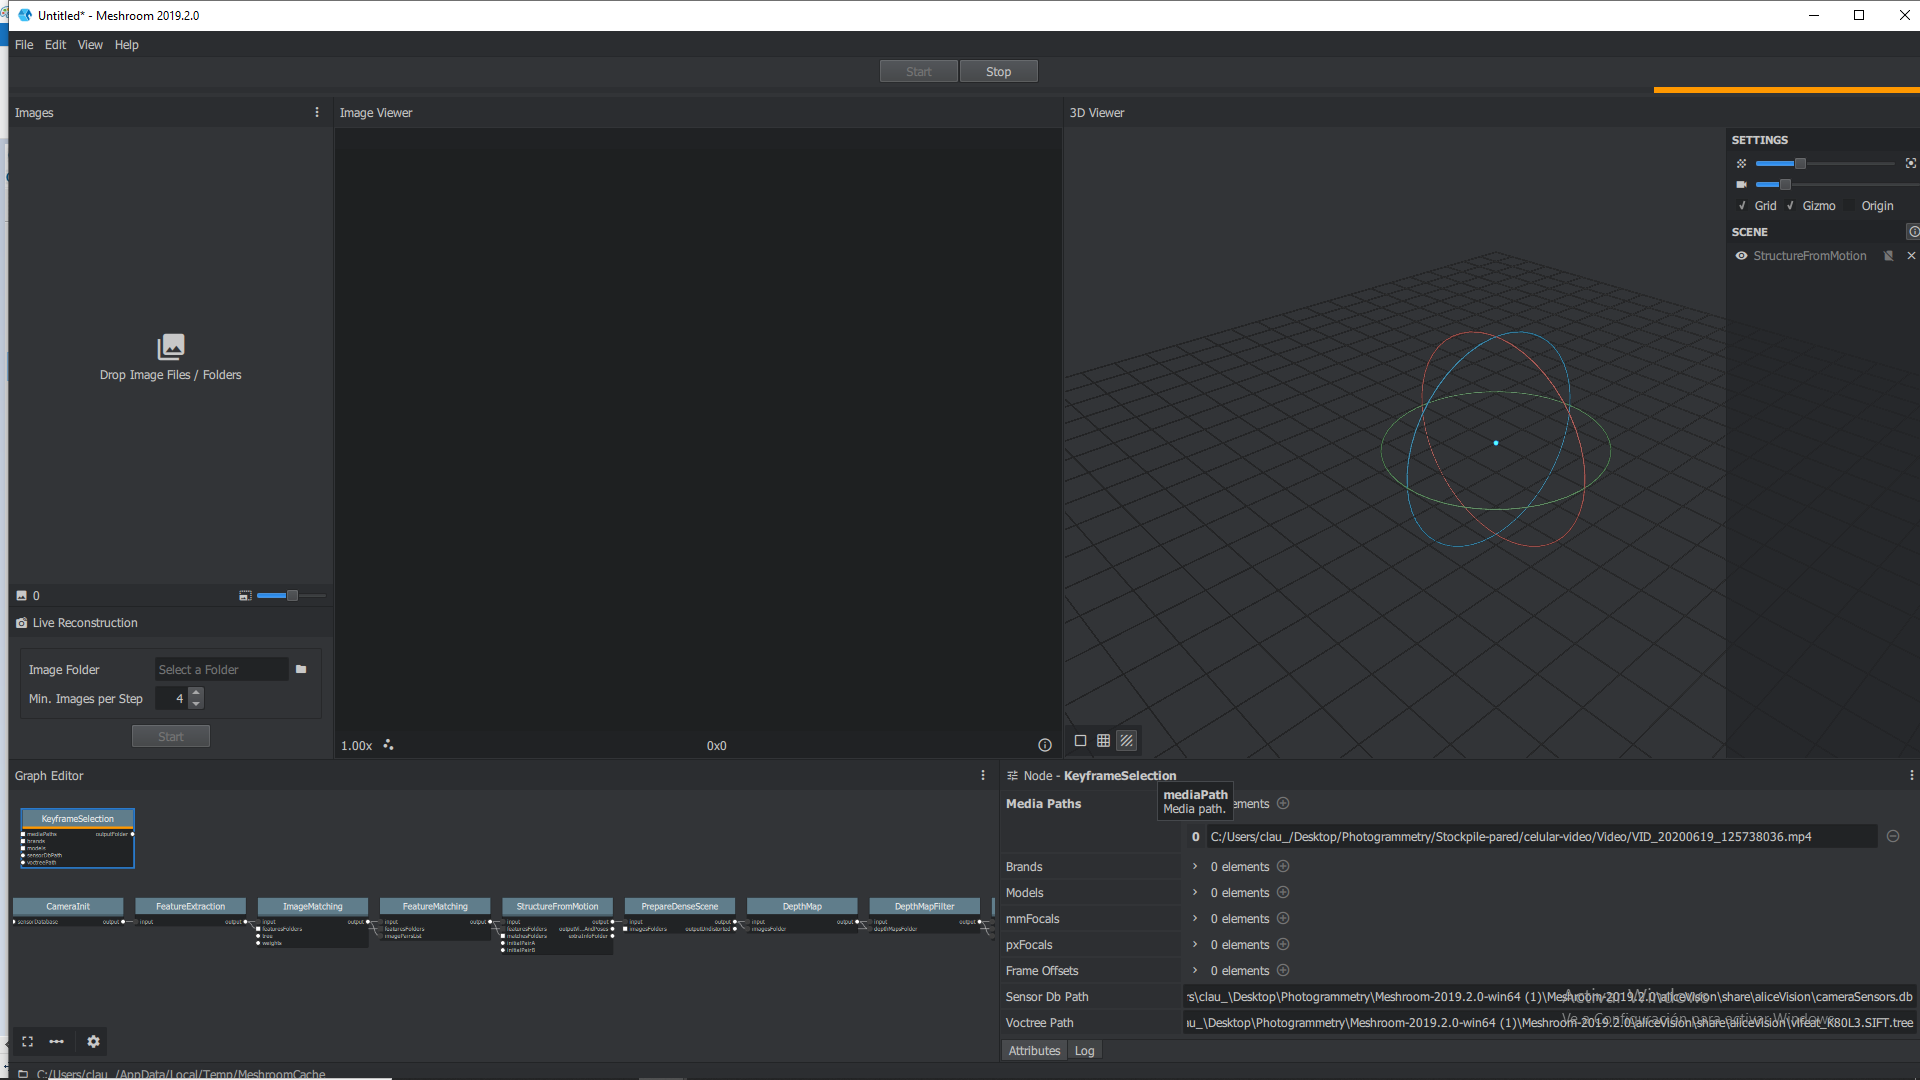Enable the Origin checkbox

(1849, 206)
